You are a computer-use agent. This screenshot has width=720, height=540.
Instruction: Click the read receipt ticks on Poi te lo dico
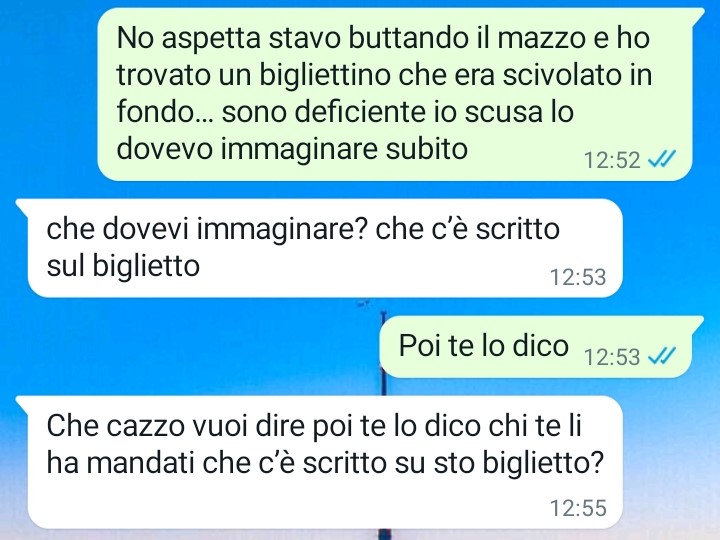pyautogui.click(x=662, y=356)
